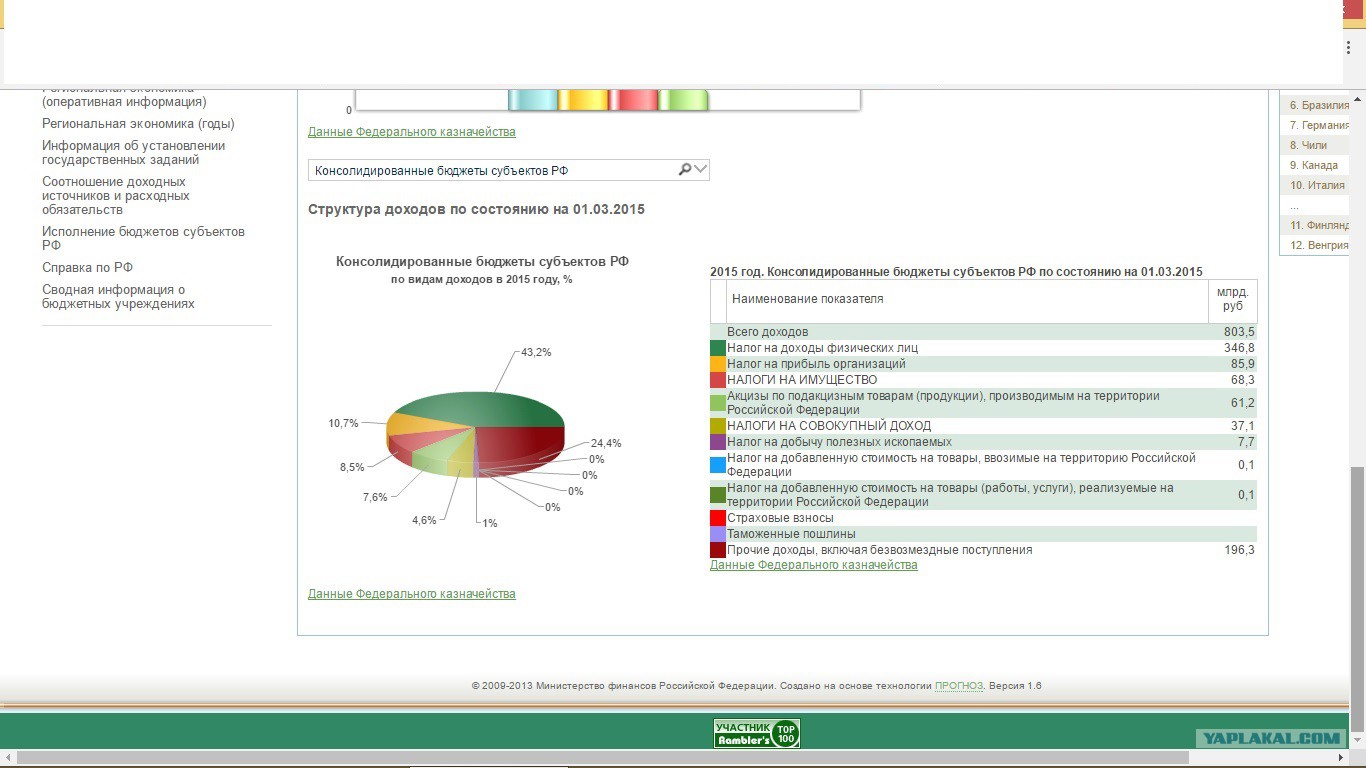The width and height of the screenshot is (1366, 768).
Task: Click the YAPLAKAL.COM watermark logo
Action: tap(1271, 738)
